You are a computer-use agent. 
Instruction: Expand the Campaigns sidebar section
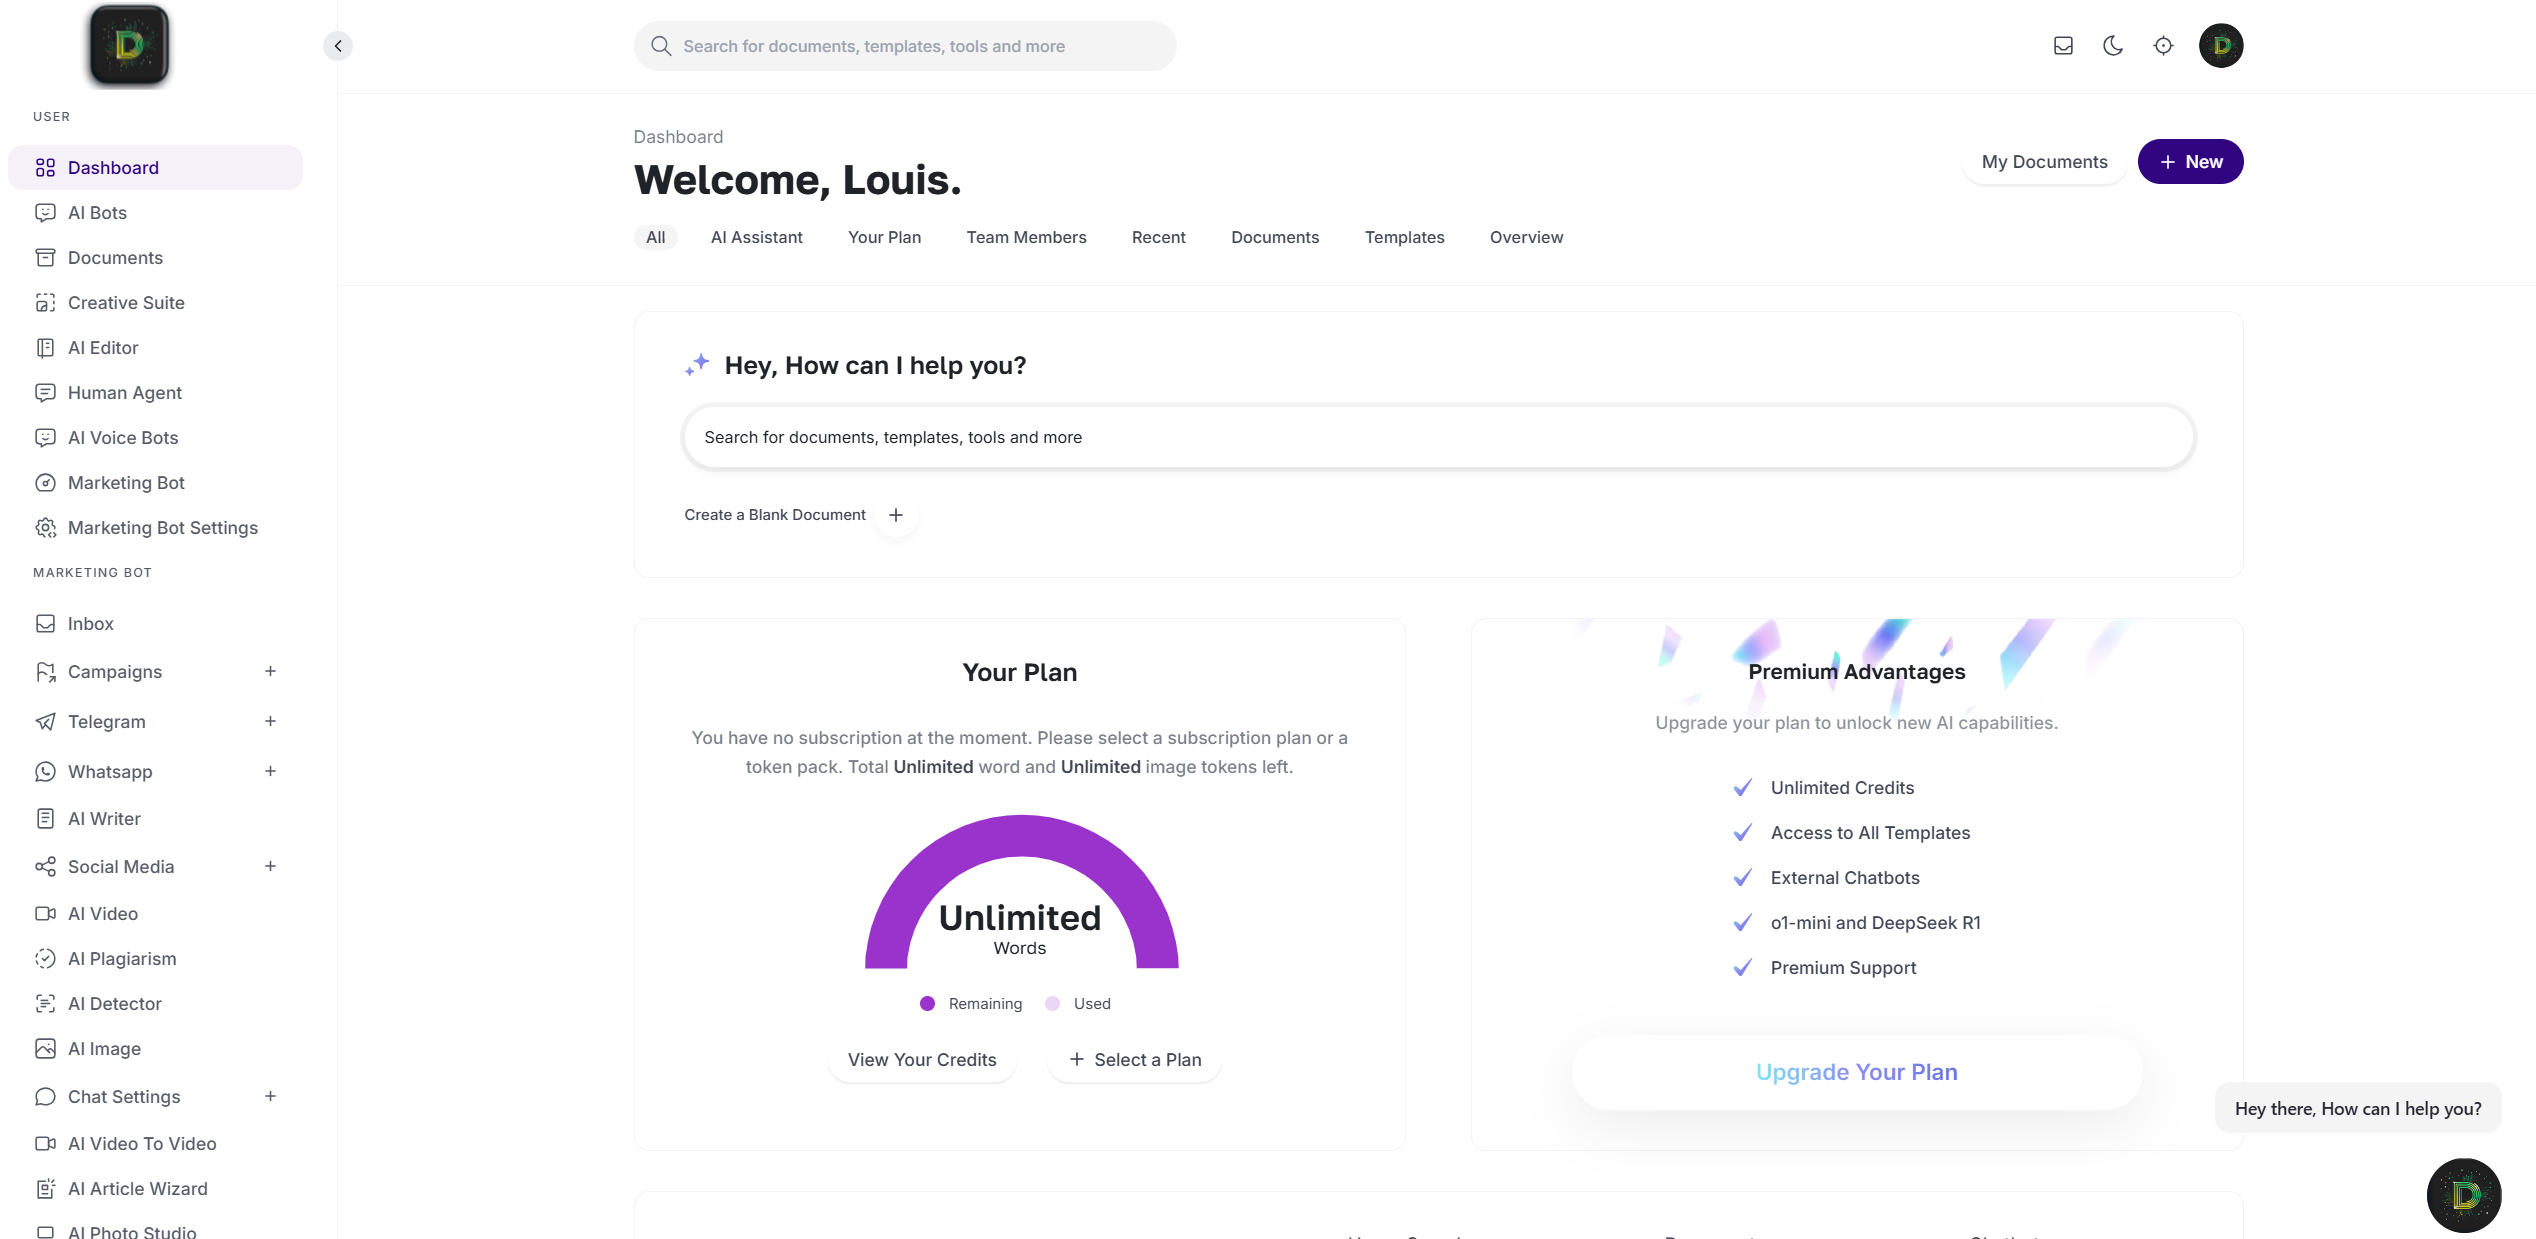tap(270, 671)
